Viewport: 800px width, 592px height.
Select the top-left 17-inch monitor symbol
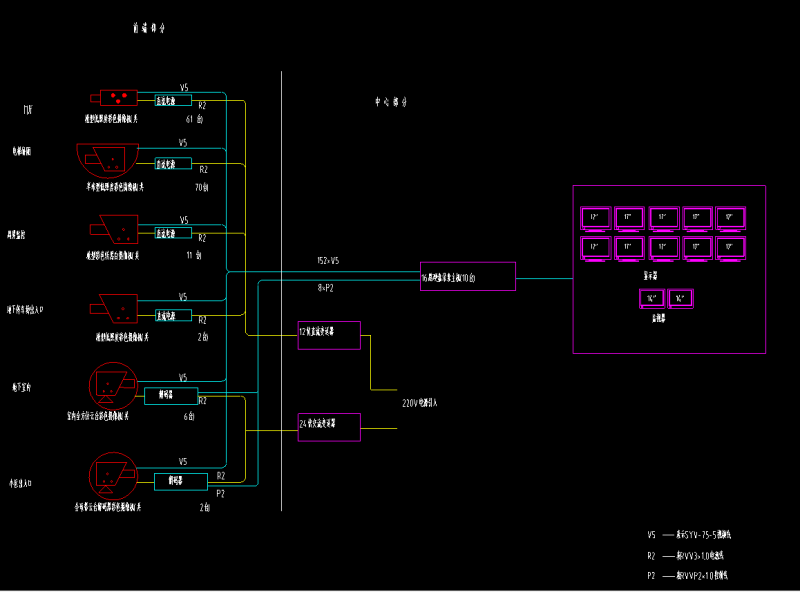[x=595, y=217]
